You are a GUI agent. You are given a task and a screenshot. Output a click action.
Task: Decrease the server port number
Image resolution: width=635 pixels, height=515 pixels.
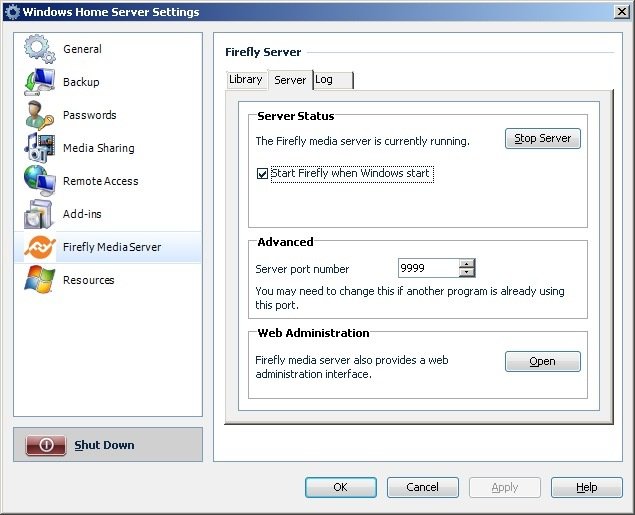[467, 272]
